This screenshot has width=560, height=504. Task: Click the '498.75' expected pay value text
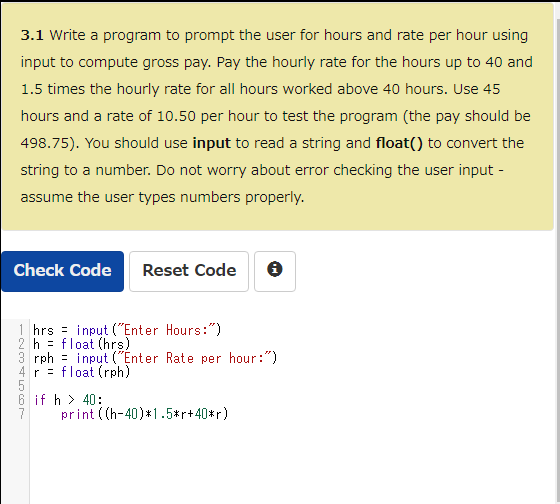point(45,143)
